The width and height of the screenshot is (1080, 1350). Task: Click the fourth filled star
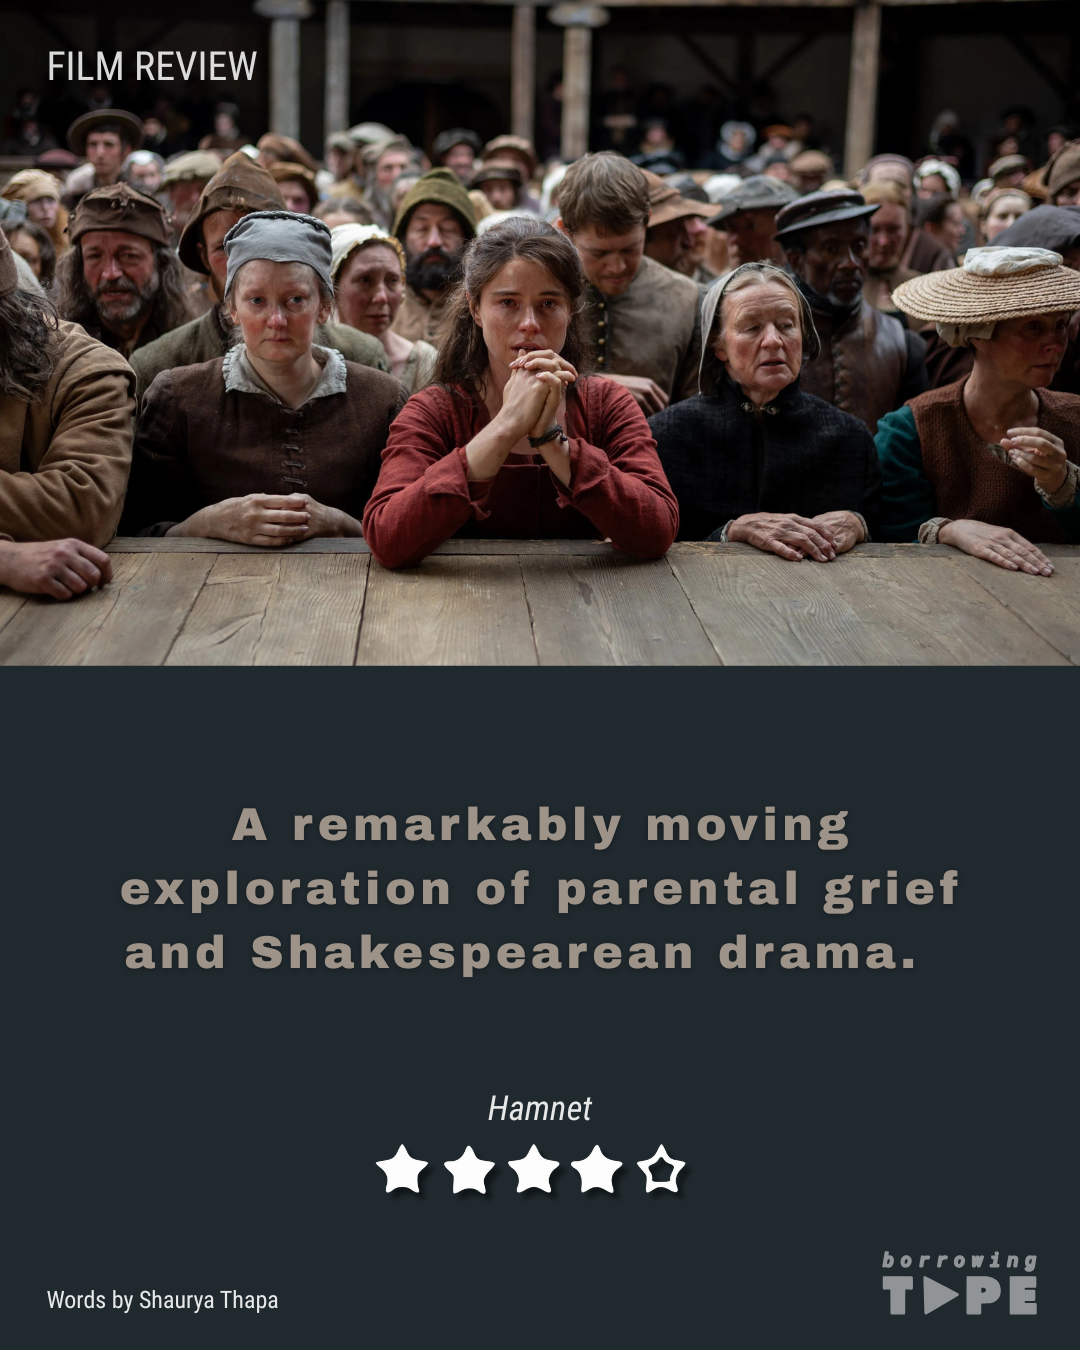(x=597, y=1169)
